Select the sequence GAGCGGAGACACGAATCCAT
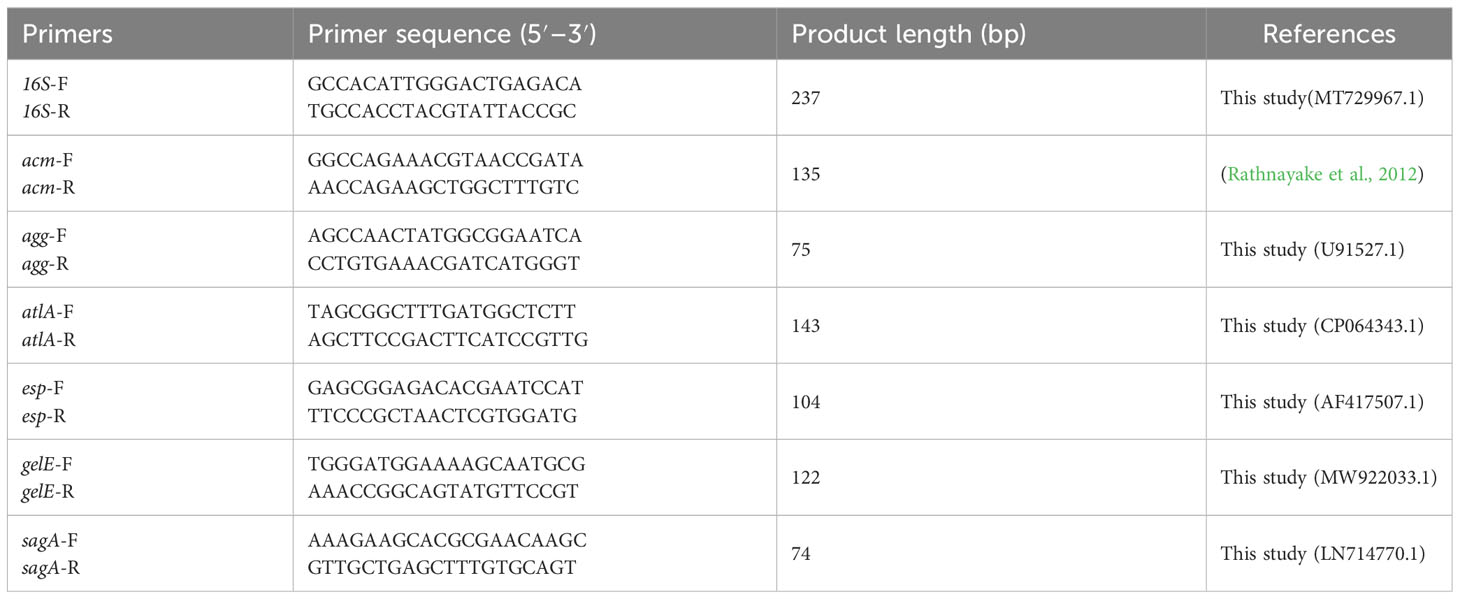 [445, 388]
